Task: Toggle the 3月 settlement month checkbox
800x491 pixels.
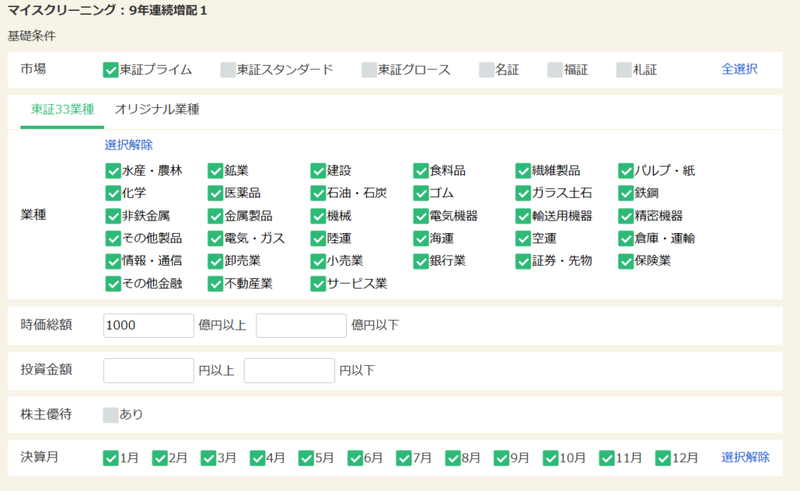Action: tap(208, 458)
